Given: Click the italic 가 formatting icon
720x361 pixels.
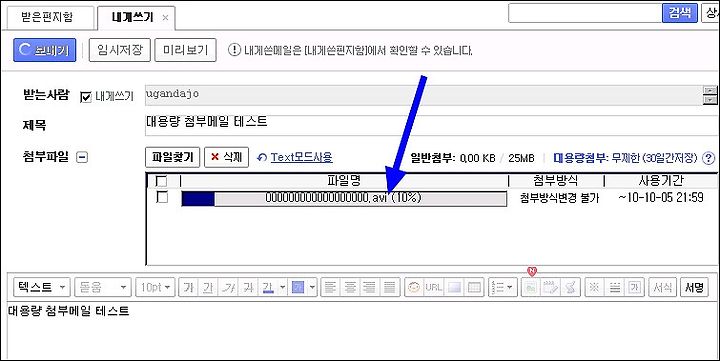Looking at the screenshot, I should pyautogui.click(x=228, y=288).
